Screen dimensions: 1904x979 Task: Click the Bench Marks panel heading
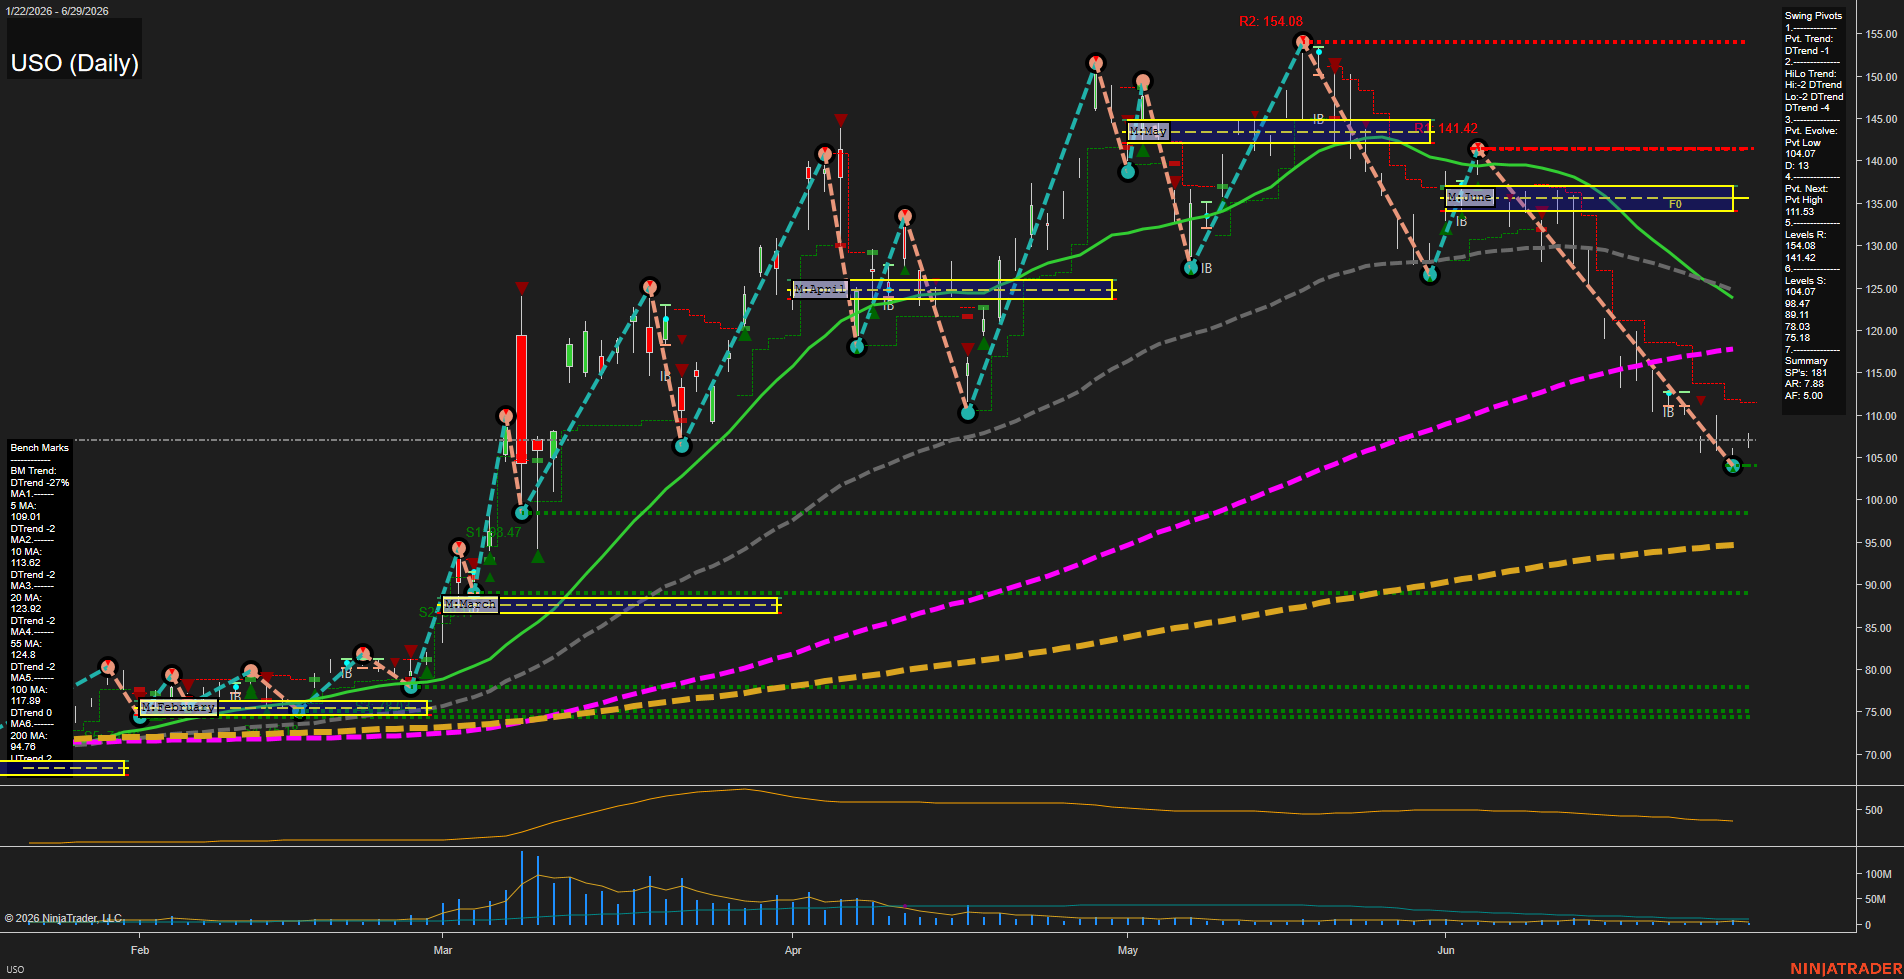coord(40,448)
